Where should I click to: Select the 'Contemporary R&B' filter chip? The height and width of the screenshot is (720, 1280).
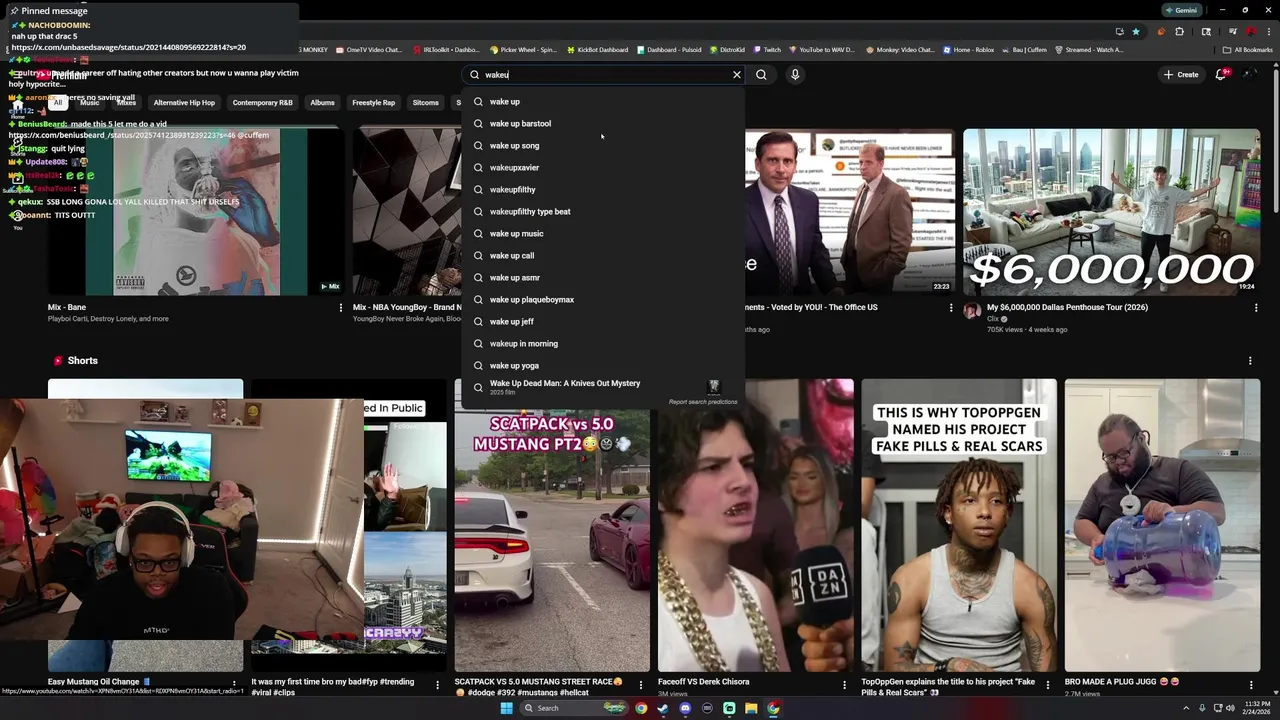(x=262, y=102)
